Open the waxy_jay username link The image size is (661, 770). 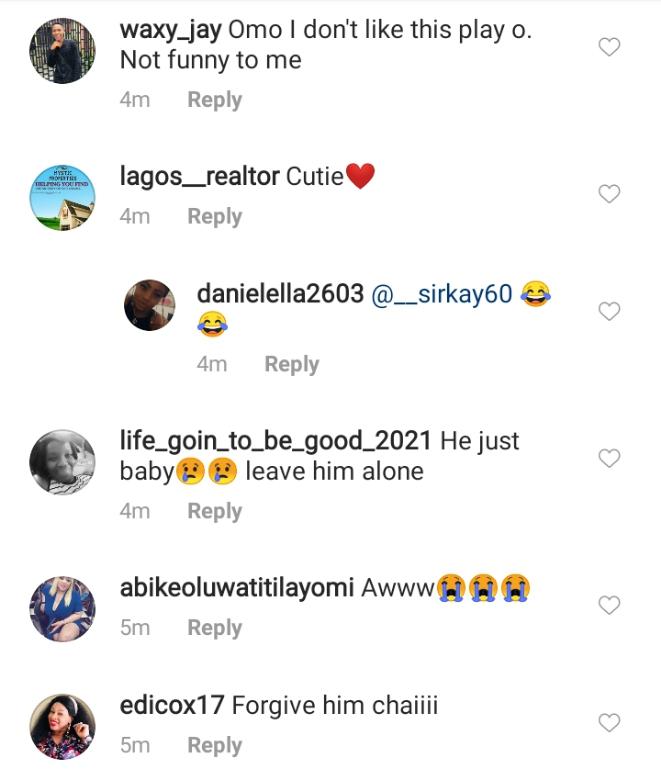(x=170, y=30)
